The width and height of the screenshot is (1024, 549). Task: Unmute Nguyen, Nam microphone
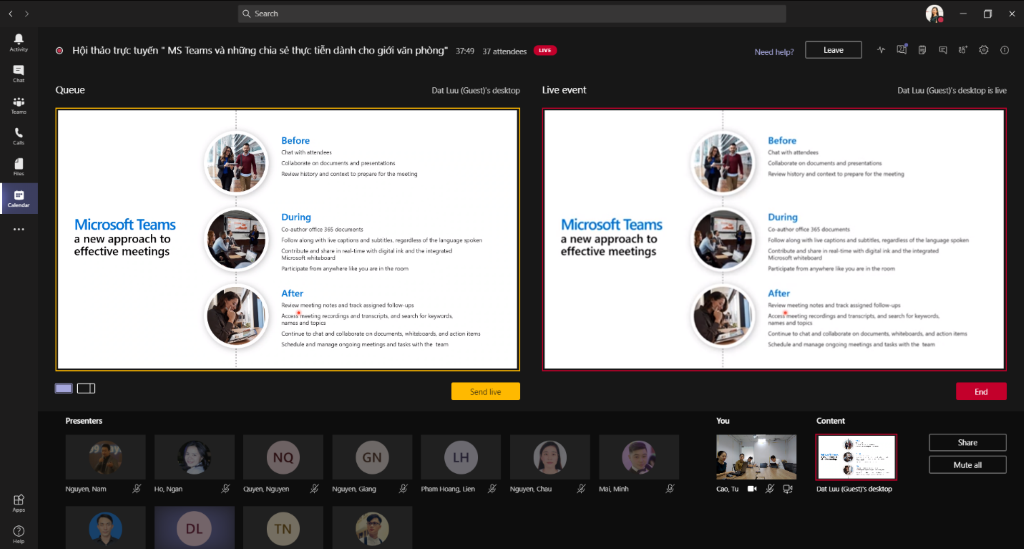136,488
